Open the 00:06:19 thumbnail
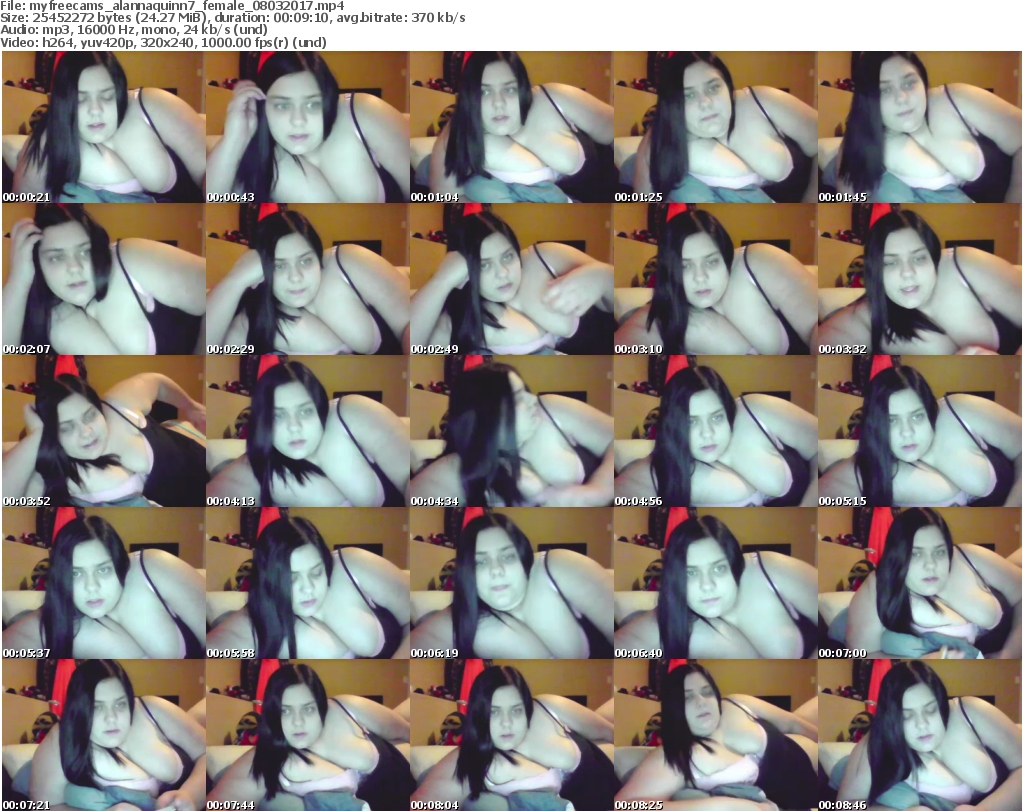 [x=511, y=584]
